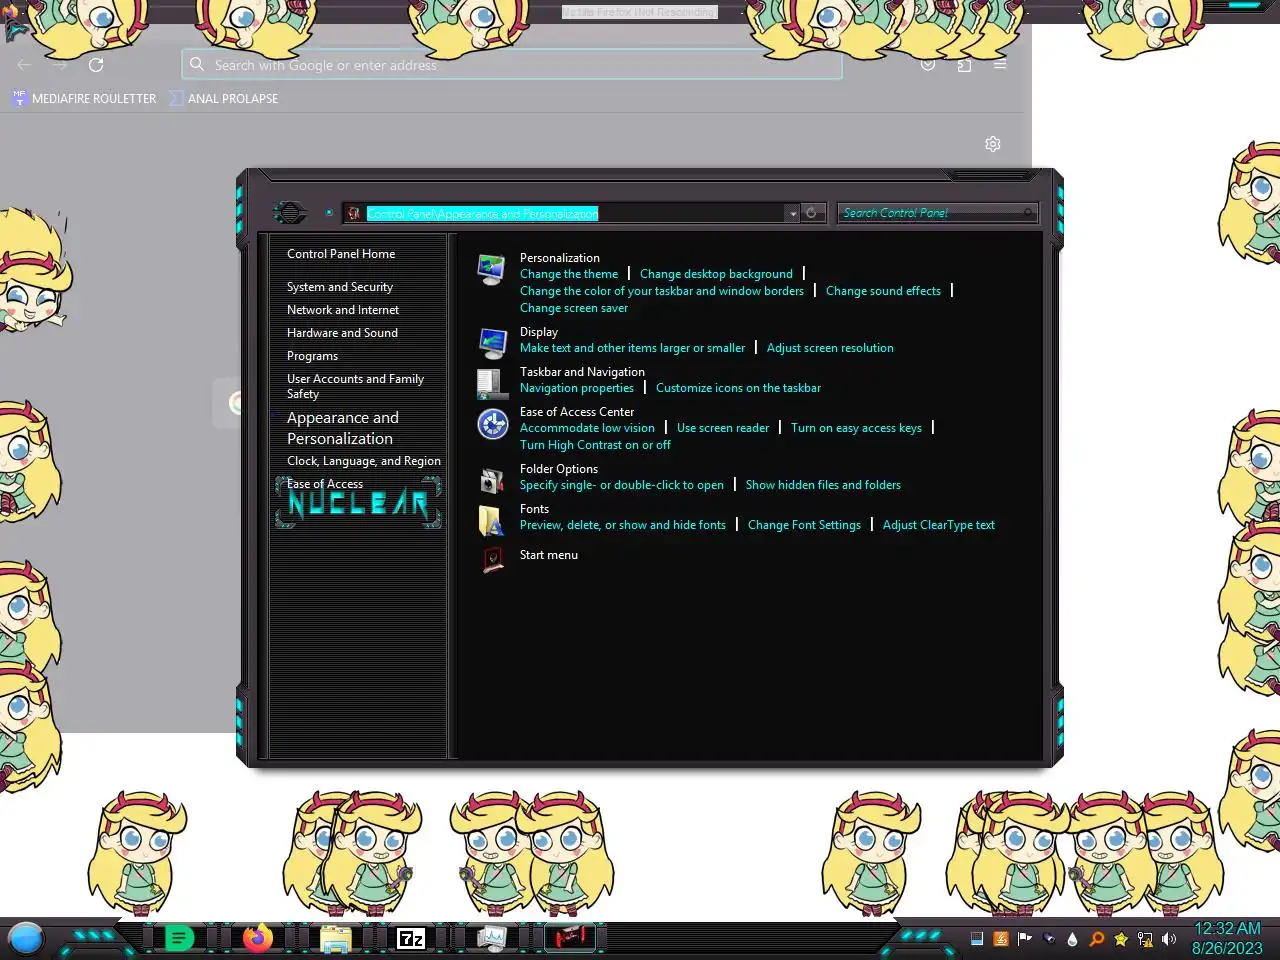Click Customize icons on the taskbar link
The height and width of the screenshot is (960, 1280).
coord(738,388)
